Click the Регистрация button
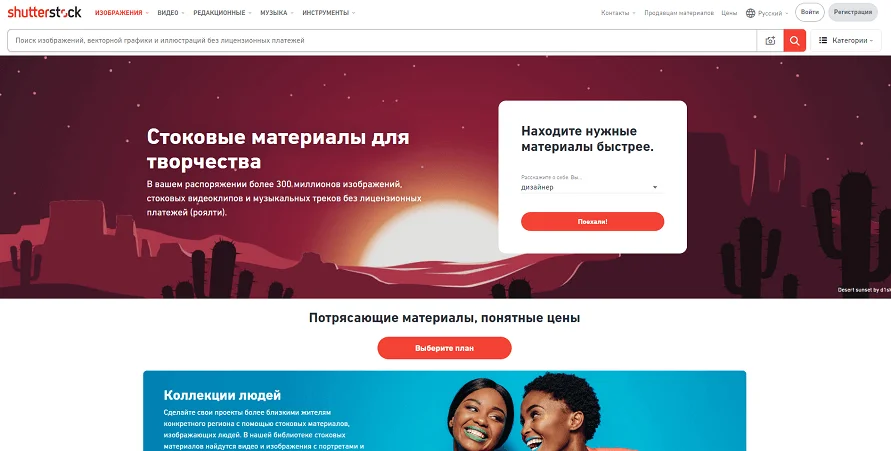Viewport: 891px width, 451px height. pos(853,12)
